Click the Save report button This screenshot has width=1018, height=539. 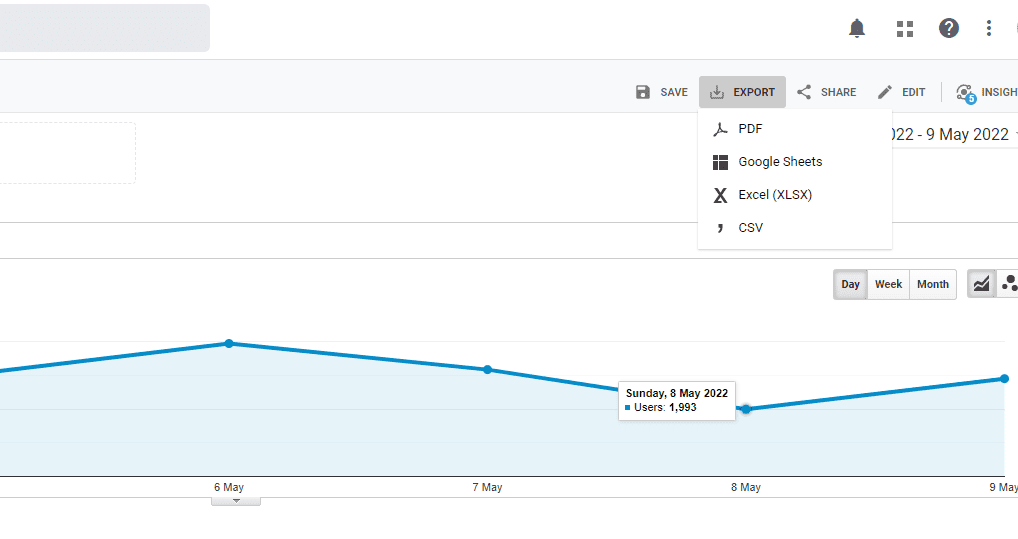click(x=662, y=92)
